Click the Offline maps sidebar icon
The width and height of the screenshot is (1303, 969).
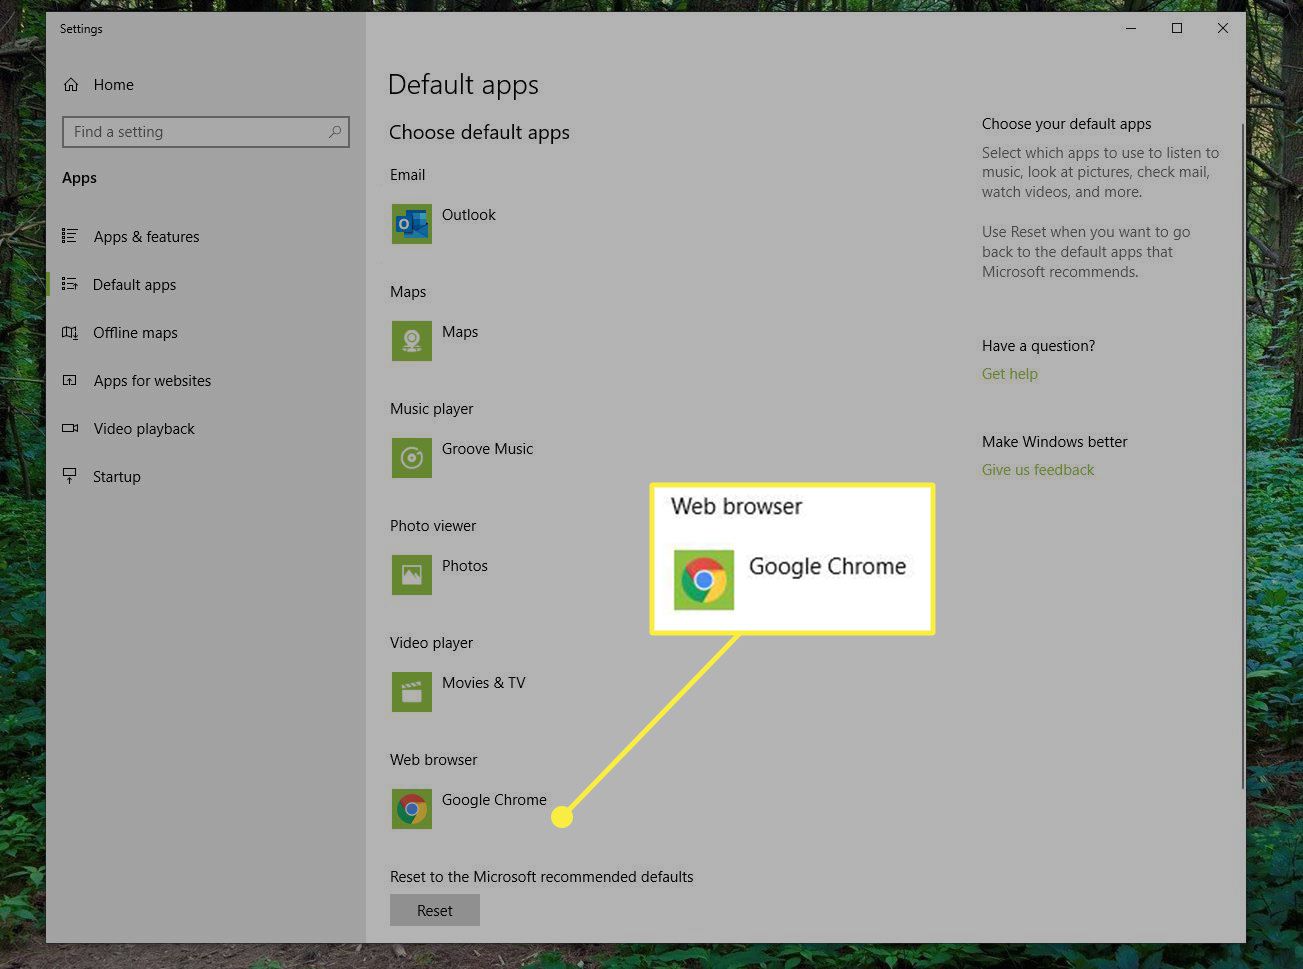tap(70, 332)
